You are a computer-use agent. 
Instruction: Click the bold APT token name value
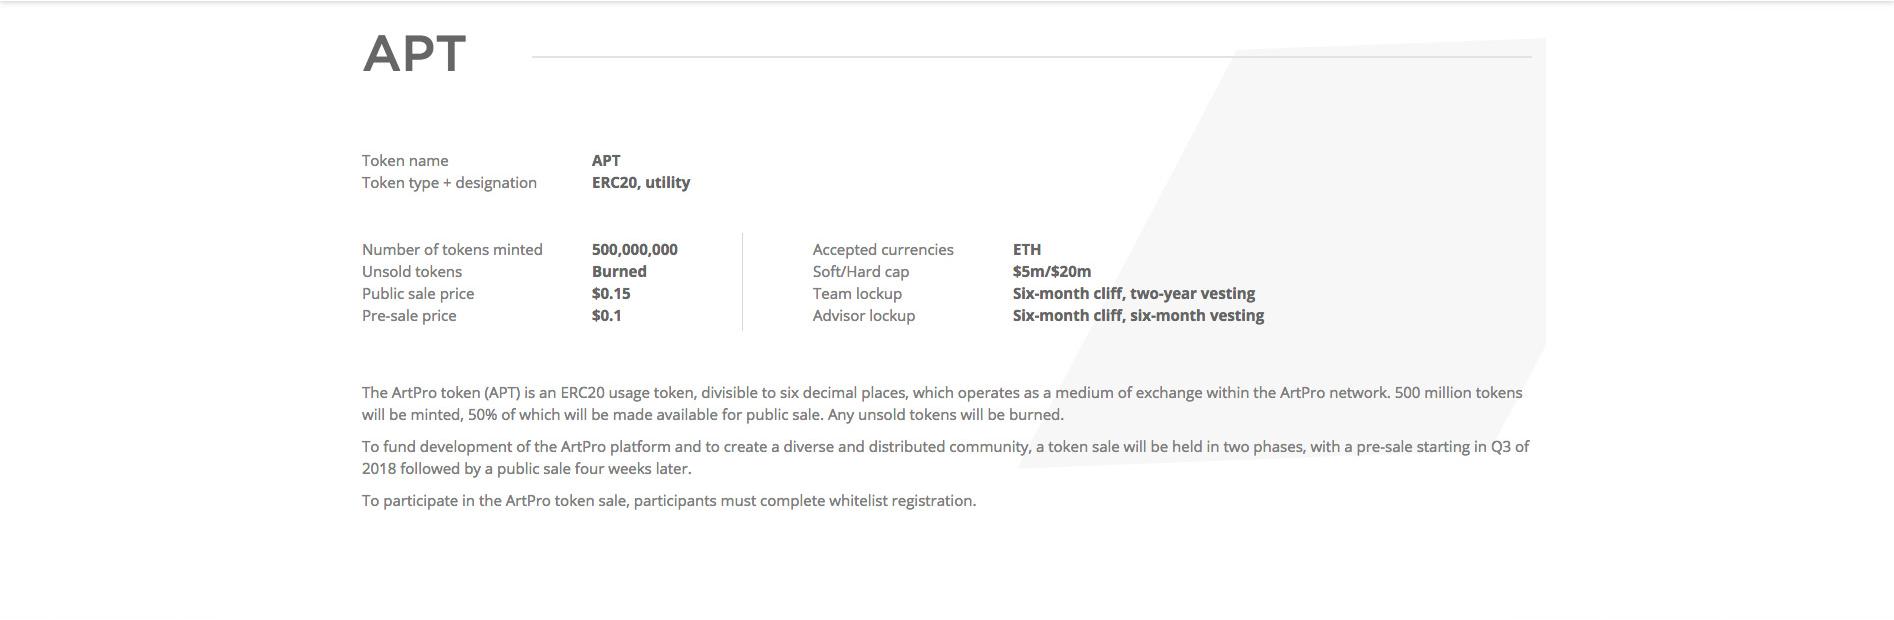click(606, 161)
